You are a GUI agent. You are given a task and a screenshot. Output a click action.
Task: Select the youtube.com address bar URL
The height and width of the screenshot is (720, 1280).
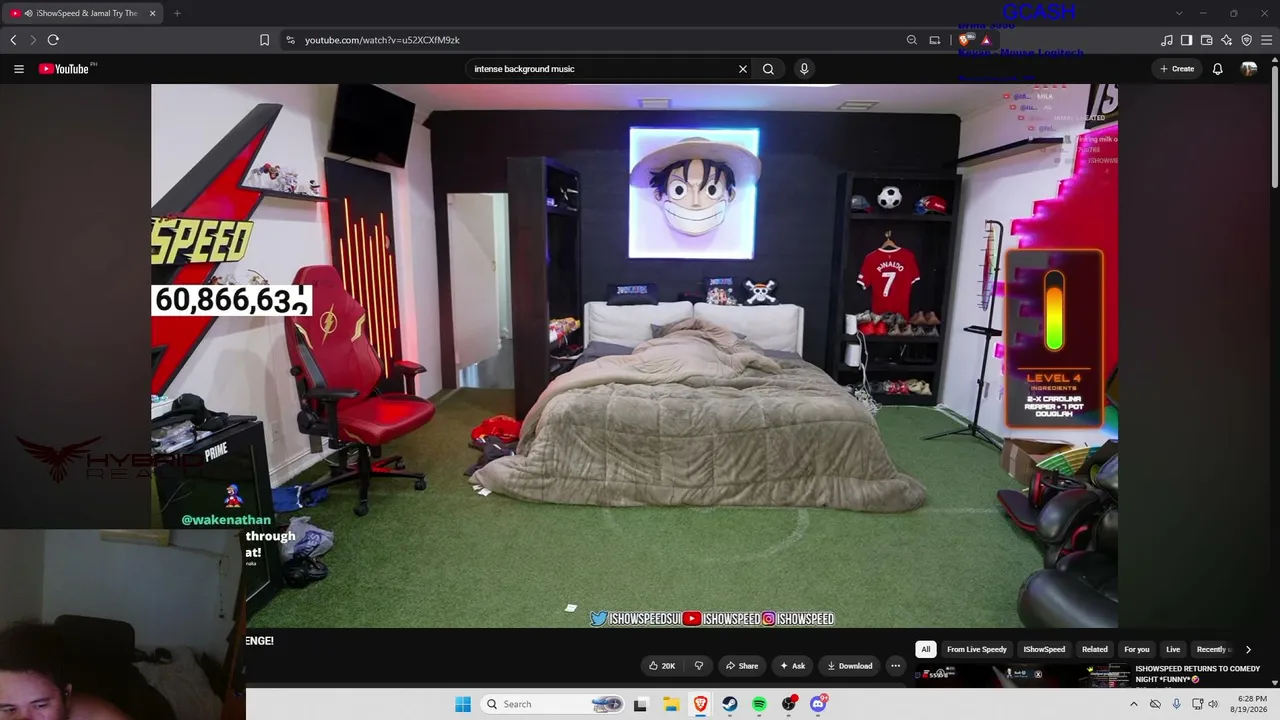point(382,40)
